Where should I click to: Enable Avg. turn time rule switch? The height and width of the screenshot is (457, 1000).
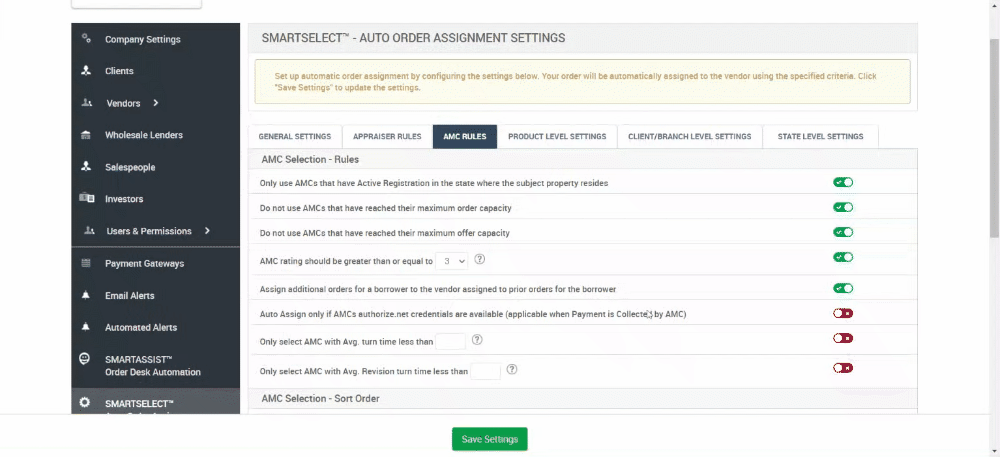click(842, 338)
